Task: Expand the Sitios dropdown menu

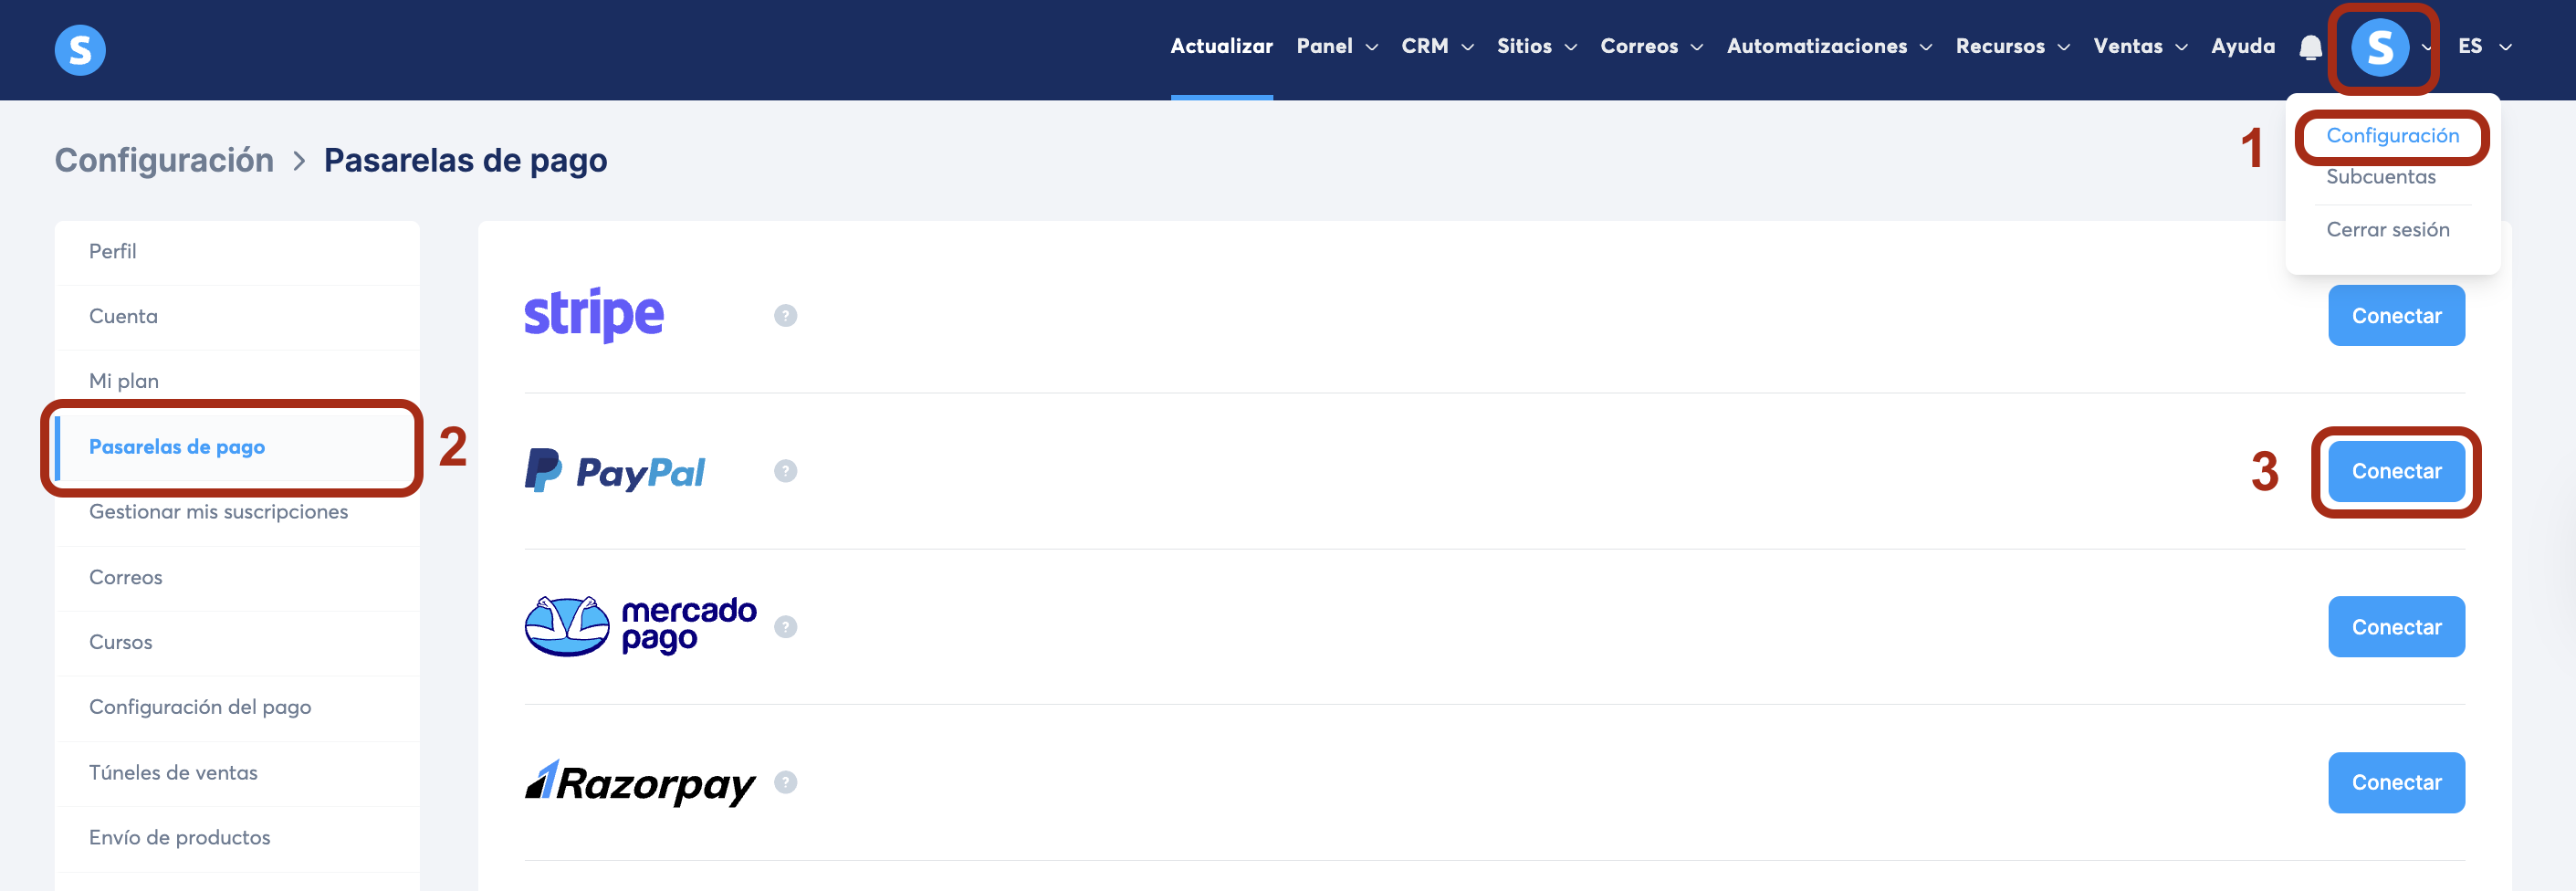Action: (x=1537, y=46)
